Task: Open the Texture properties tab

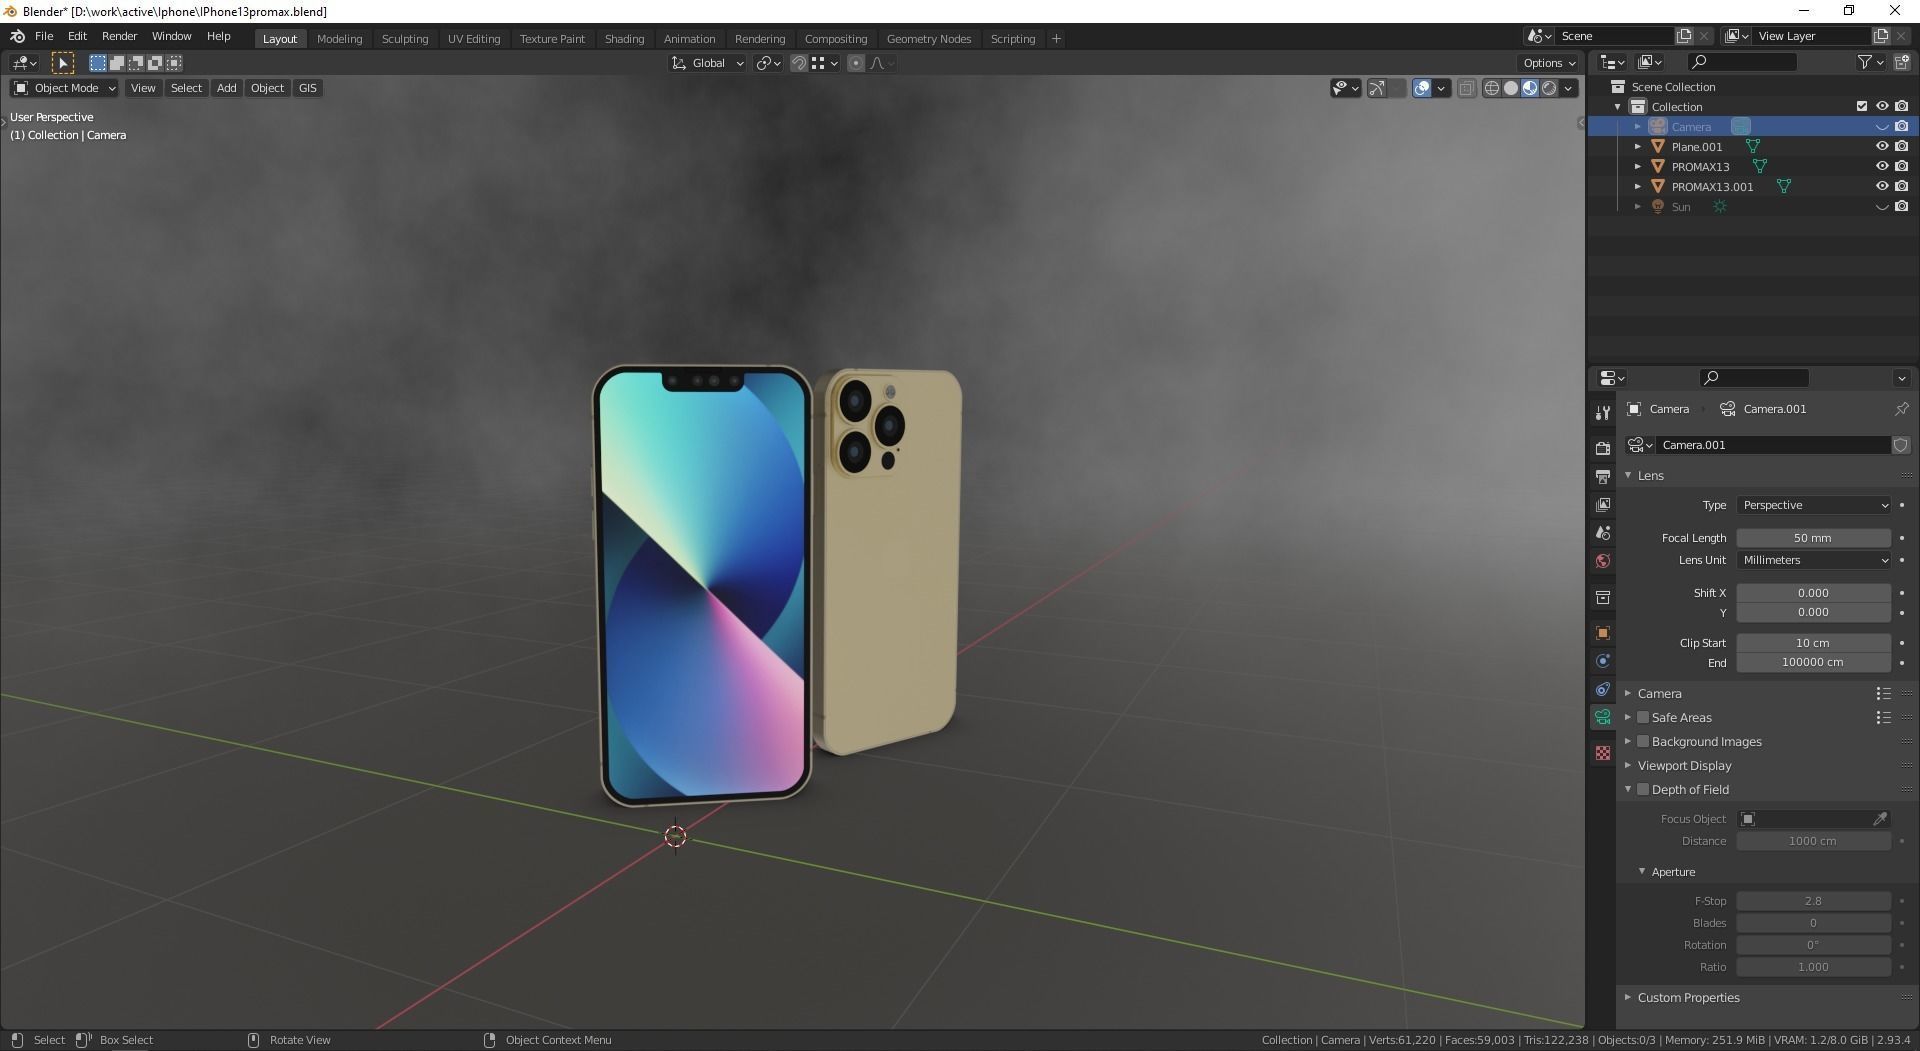Action: 1603,753
